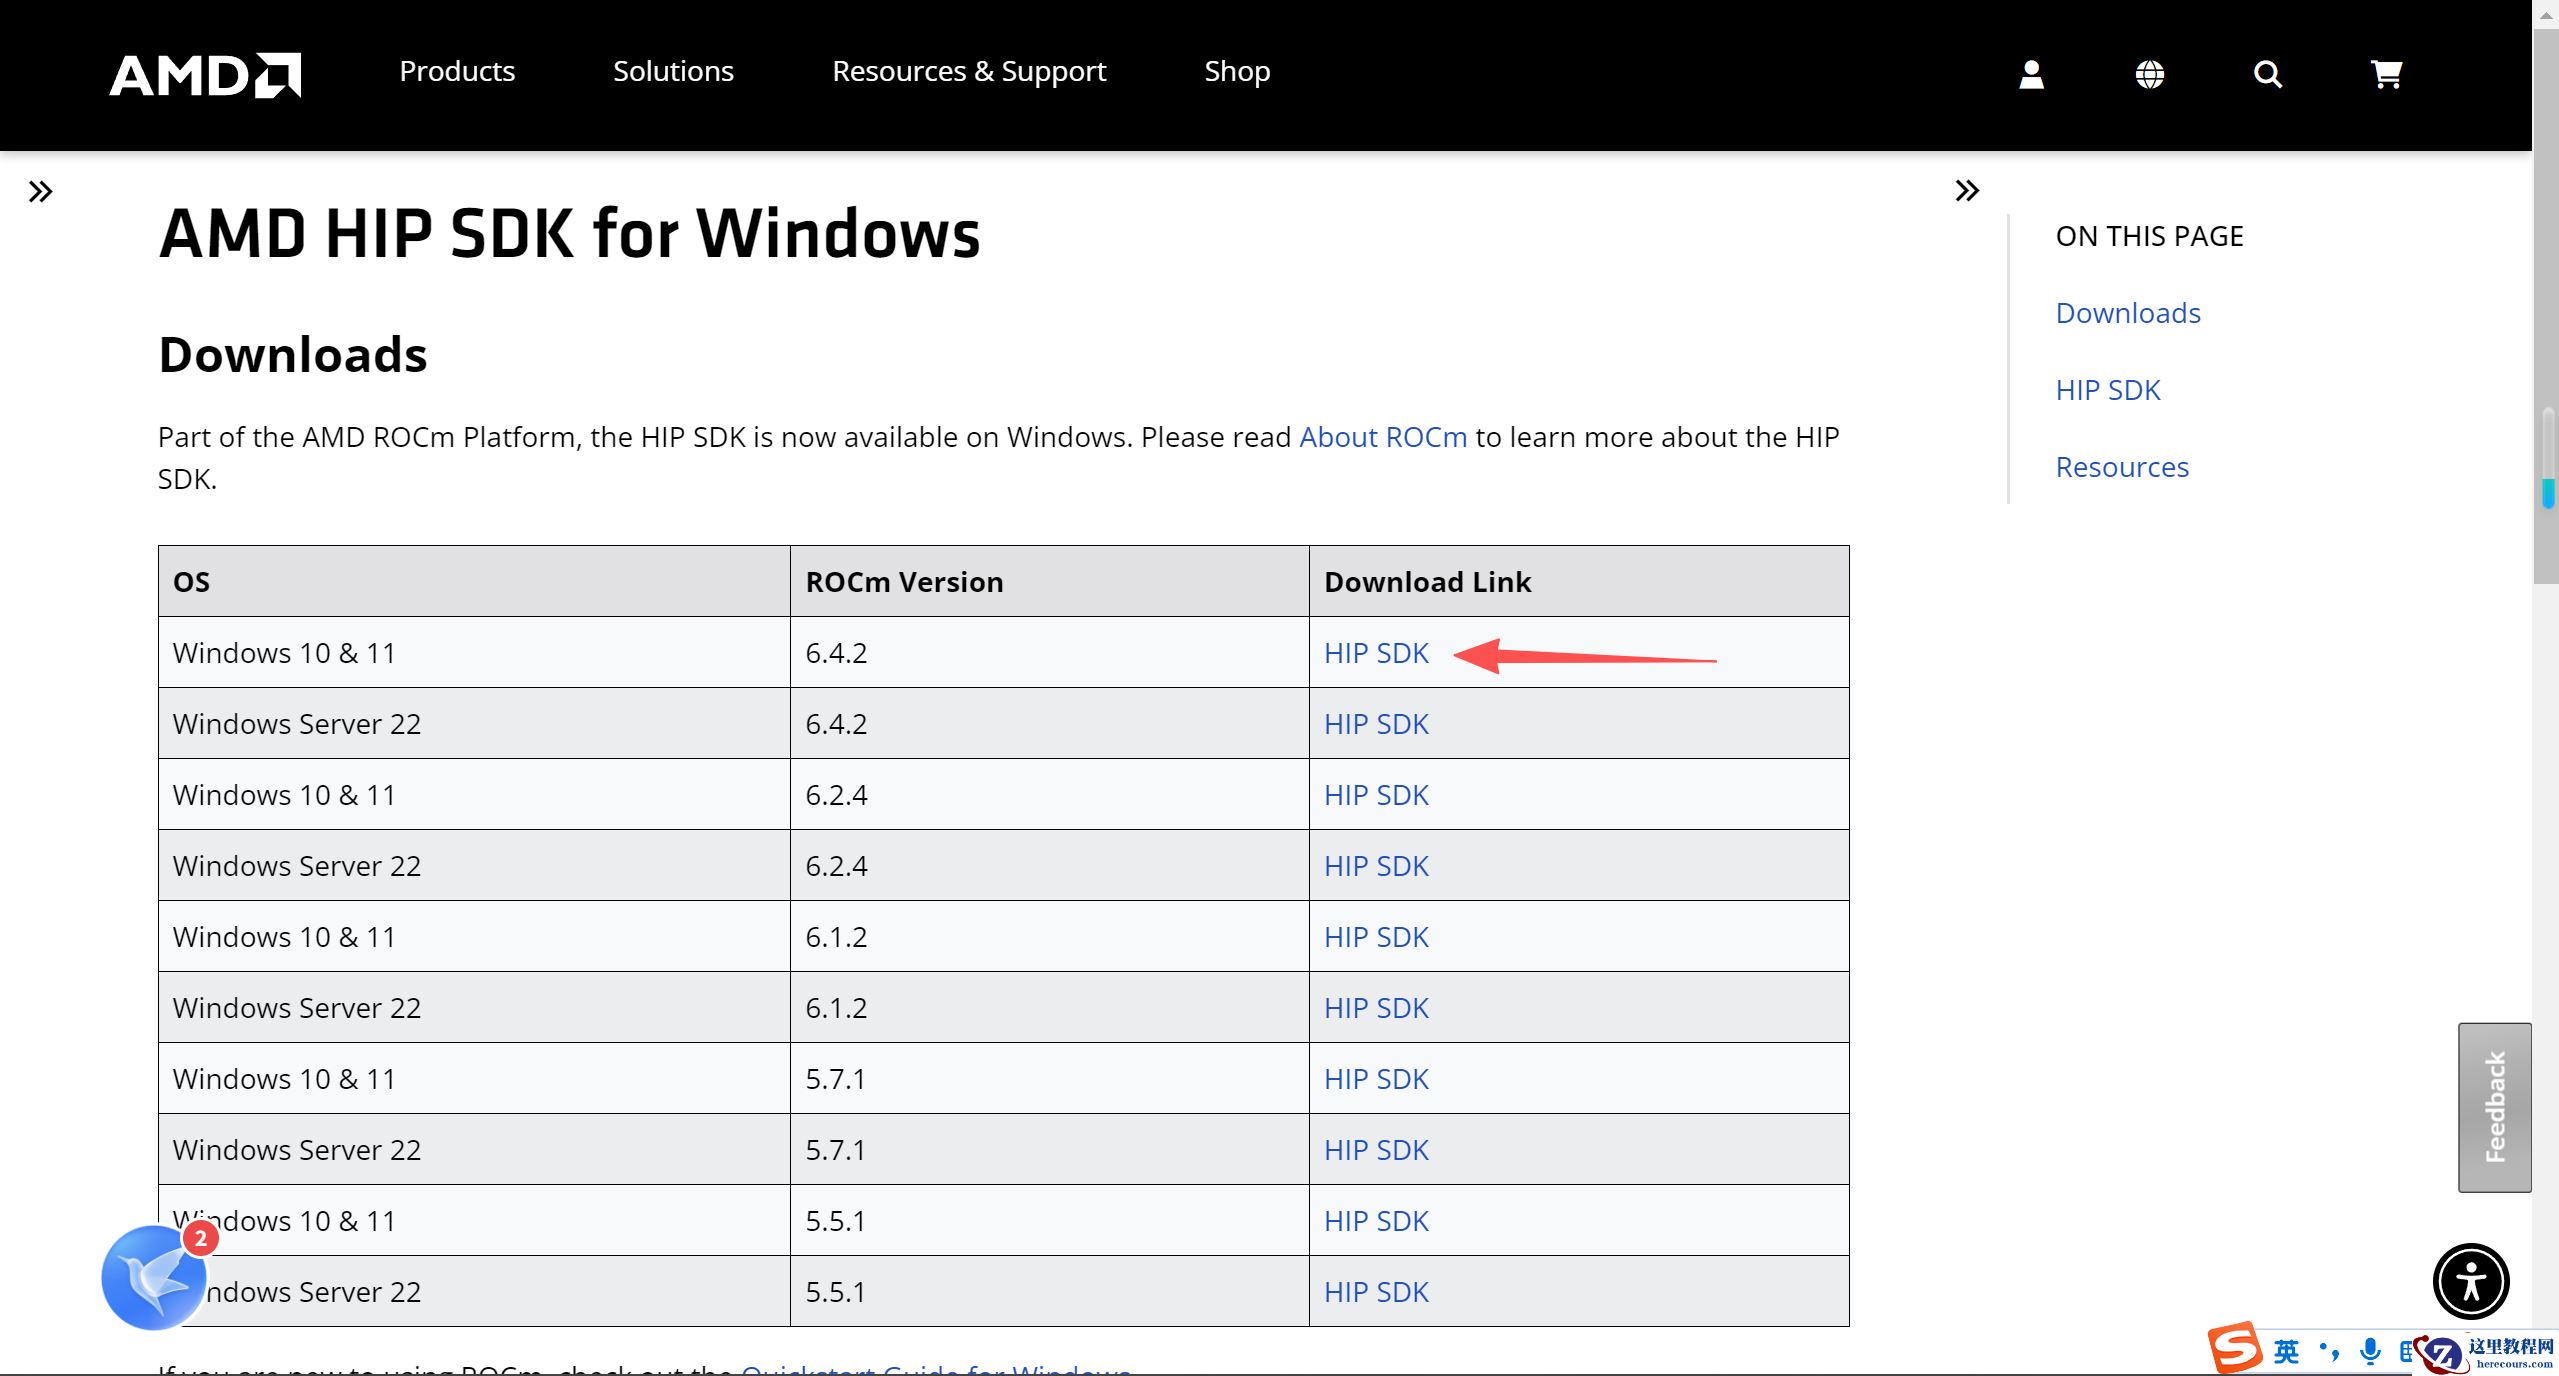Jump to Resources section in sidebar
2559x1376 pixels.
[2121, 467]
